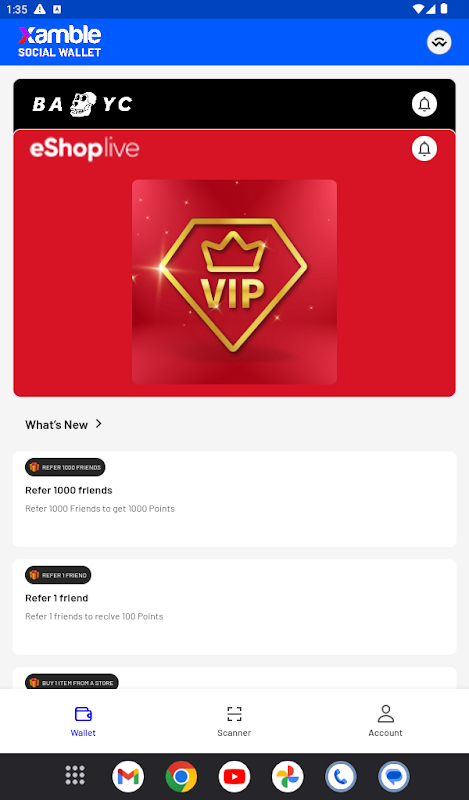
Task: Tap the REFER 1 FRIEND gift badge
Action: (58, 575)
